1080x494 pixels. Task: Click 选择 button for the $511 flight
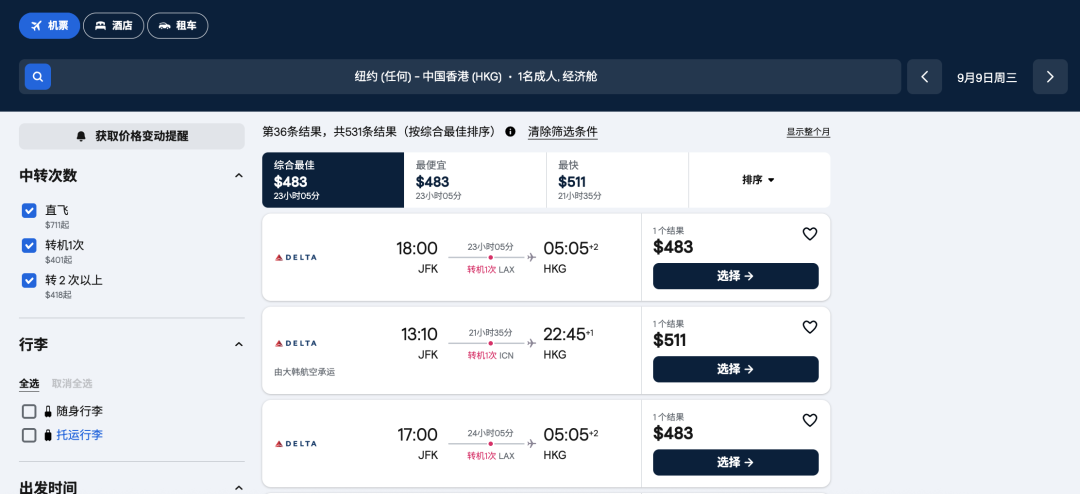[735, 369]
